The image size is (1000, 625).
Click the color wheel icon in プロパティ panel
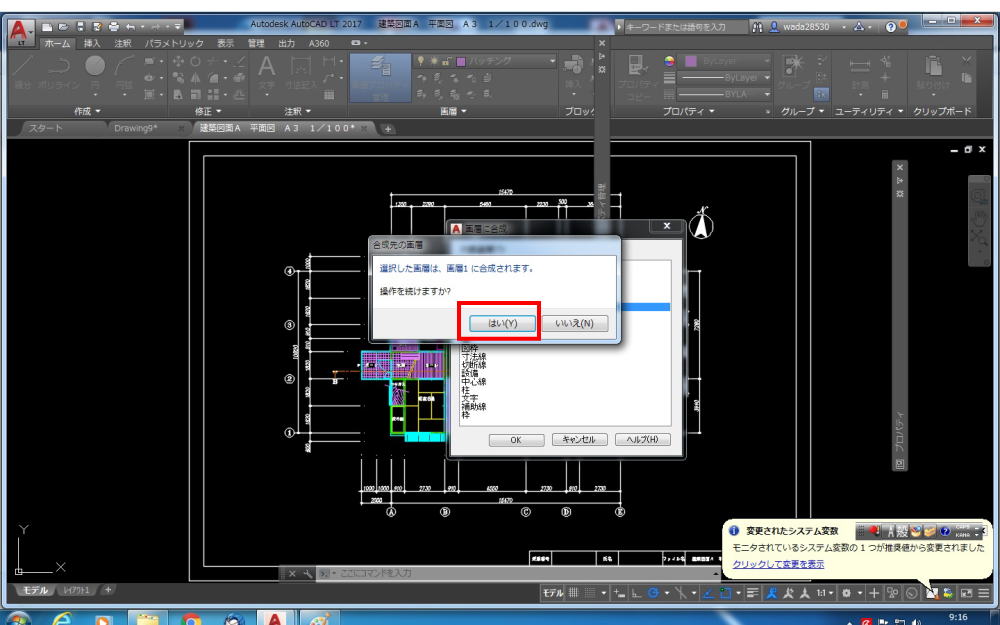pos(669,61)
